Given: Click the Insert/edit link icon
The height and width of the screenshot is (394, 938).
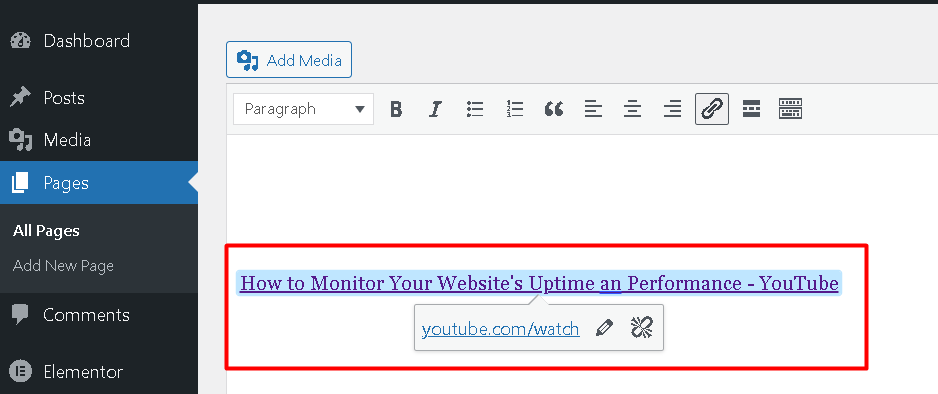Looking at the screenshot, I should tap(712, 109).
